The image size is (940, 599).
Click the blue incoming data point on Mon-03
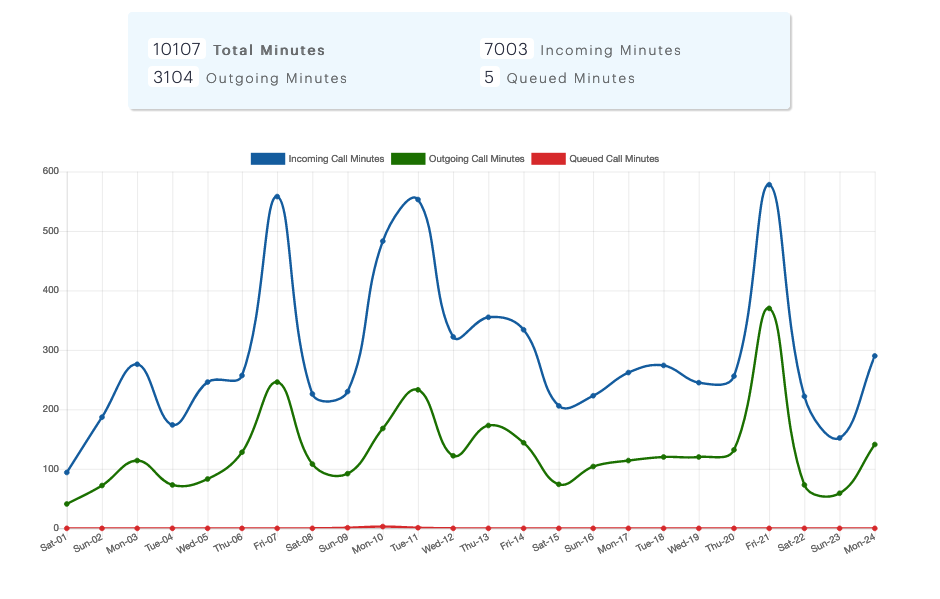click(x=137, y=365)
